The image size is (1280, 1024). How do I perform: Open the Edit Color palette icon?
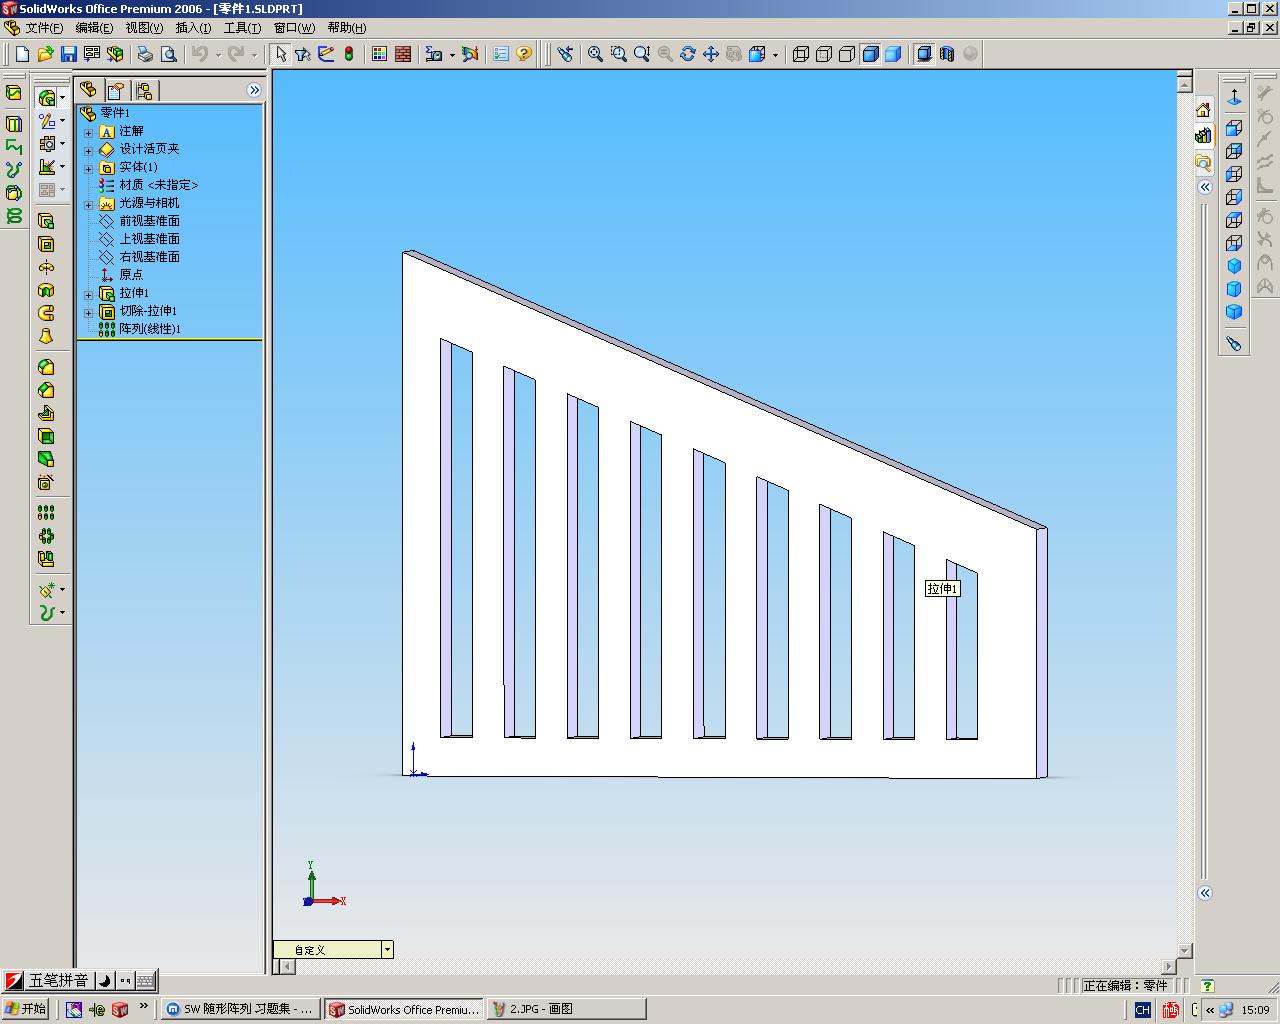(379, 54)
